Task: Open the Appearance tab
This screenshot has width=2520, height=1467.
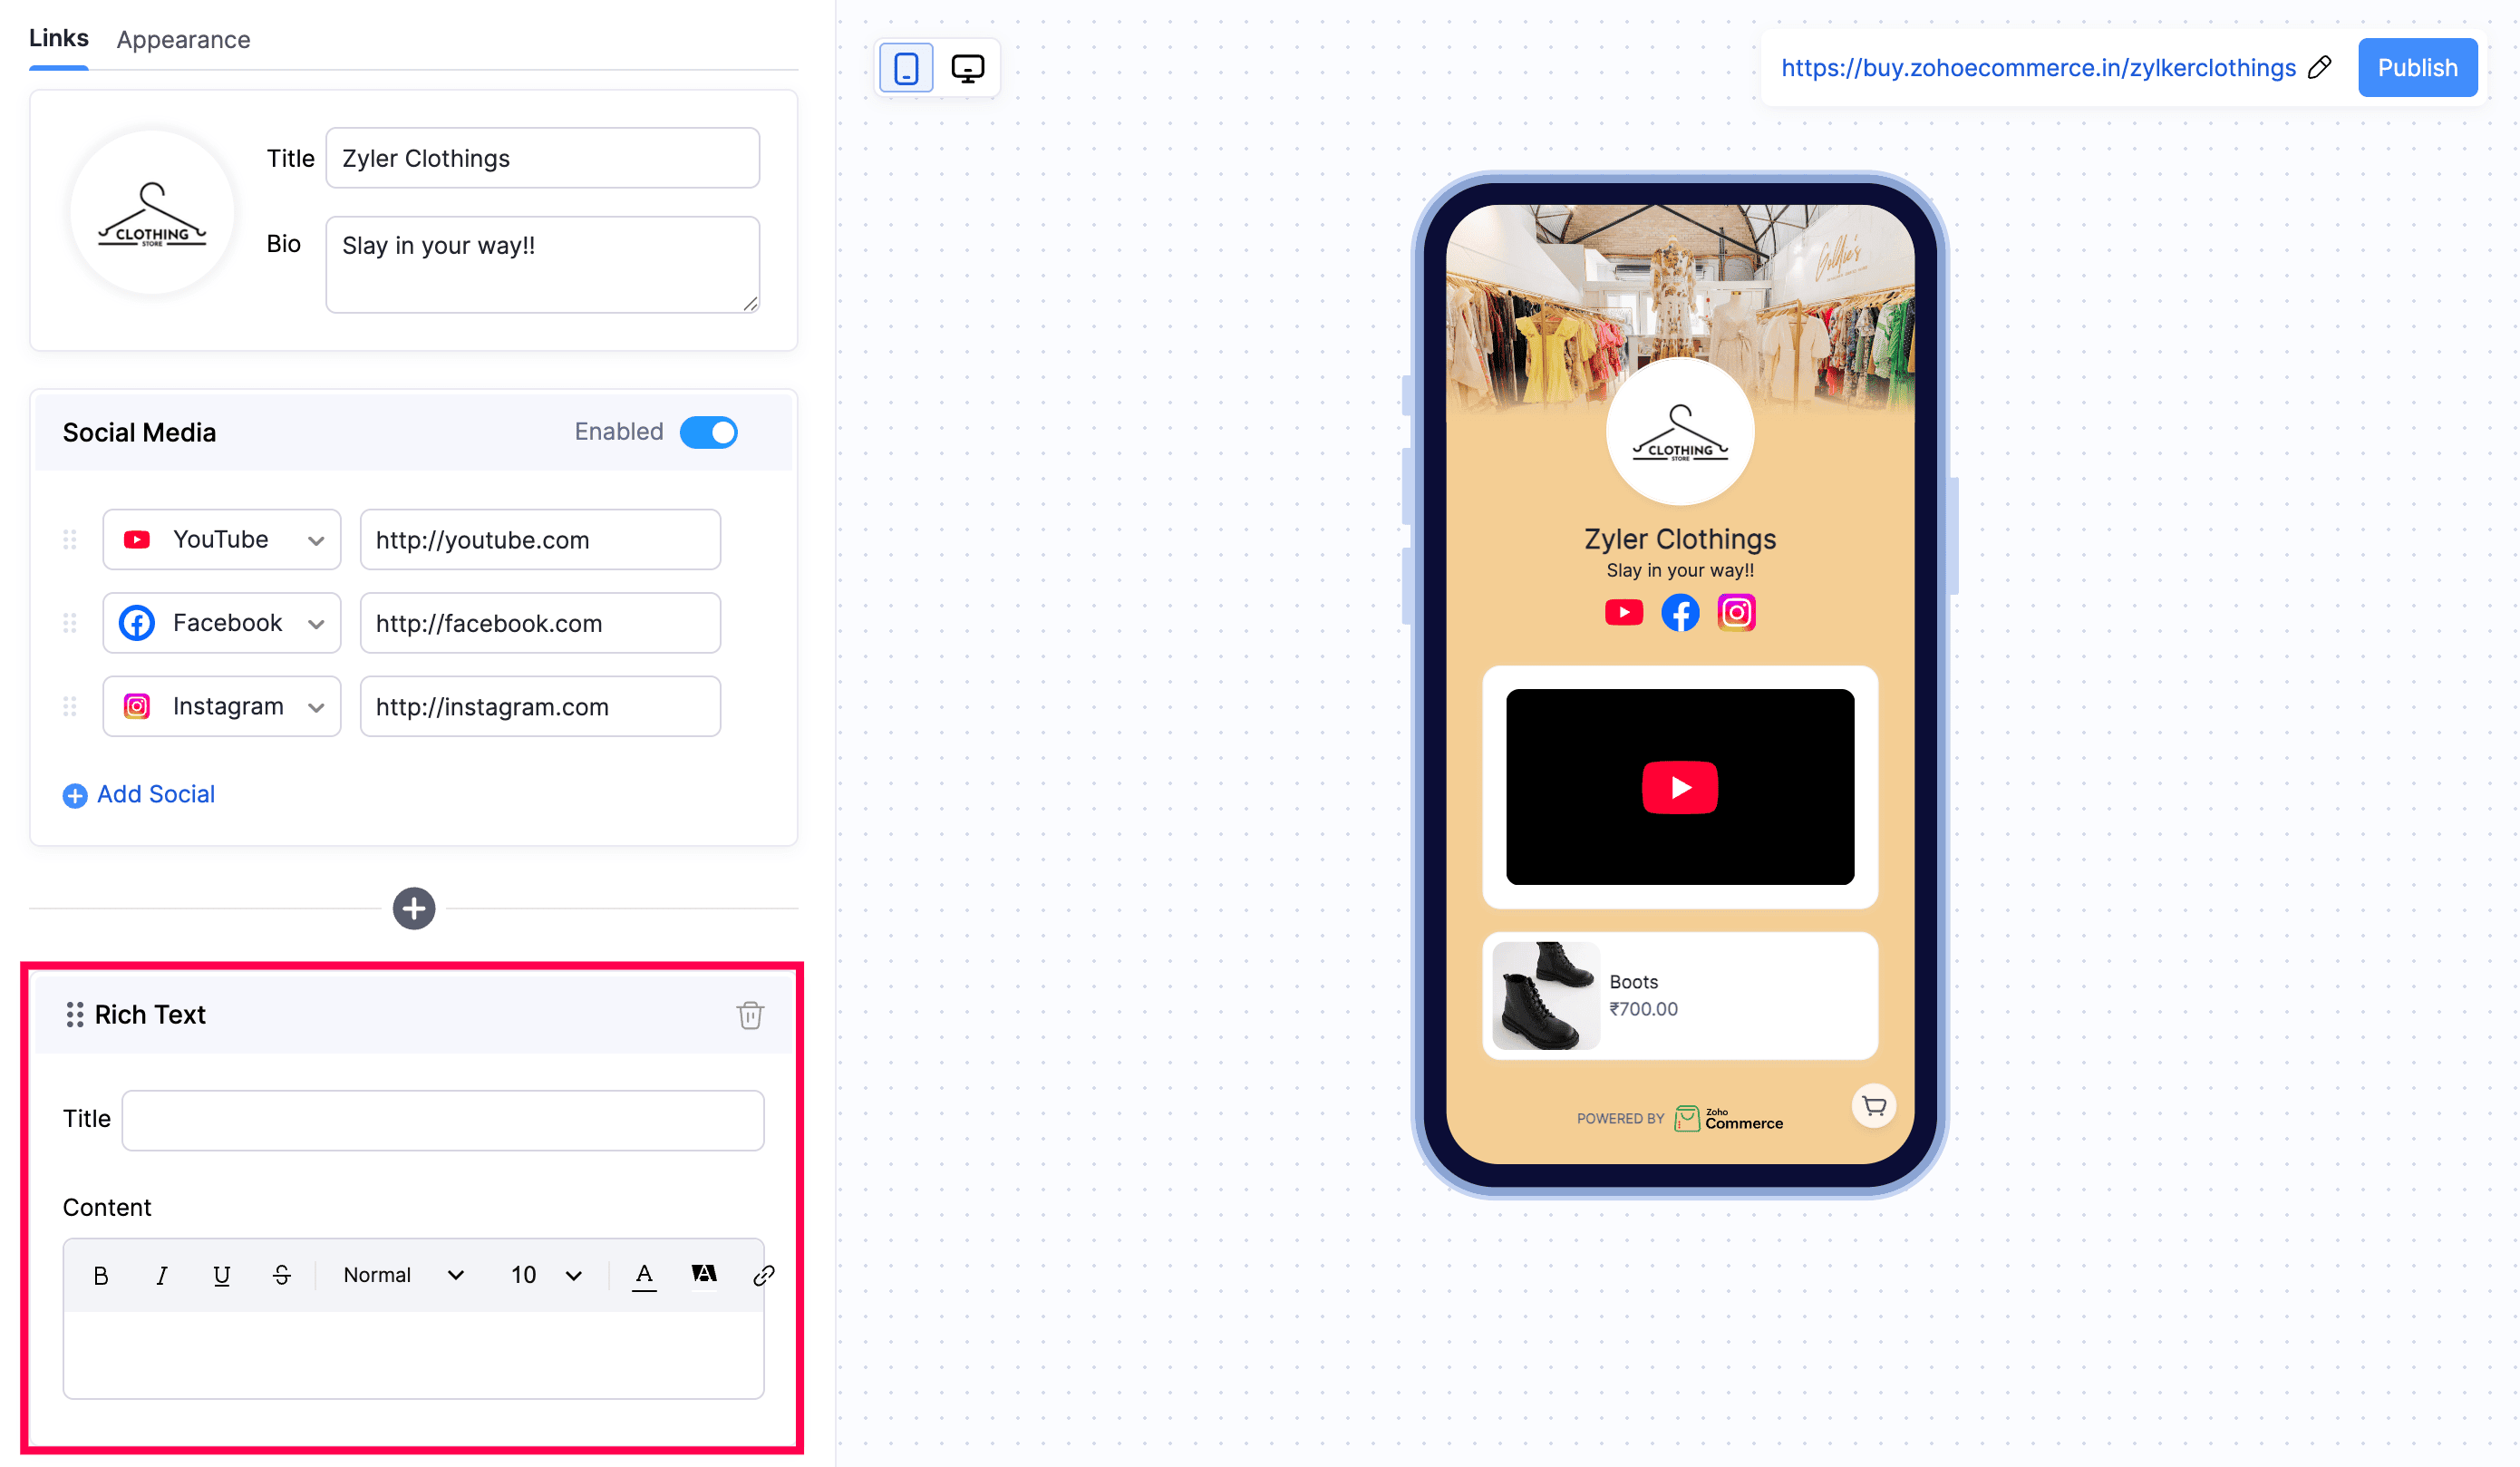Action: pos(183,39)
